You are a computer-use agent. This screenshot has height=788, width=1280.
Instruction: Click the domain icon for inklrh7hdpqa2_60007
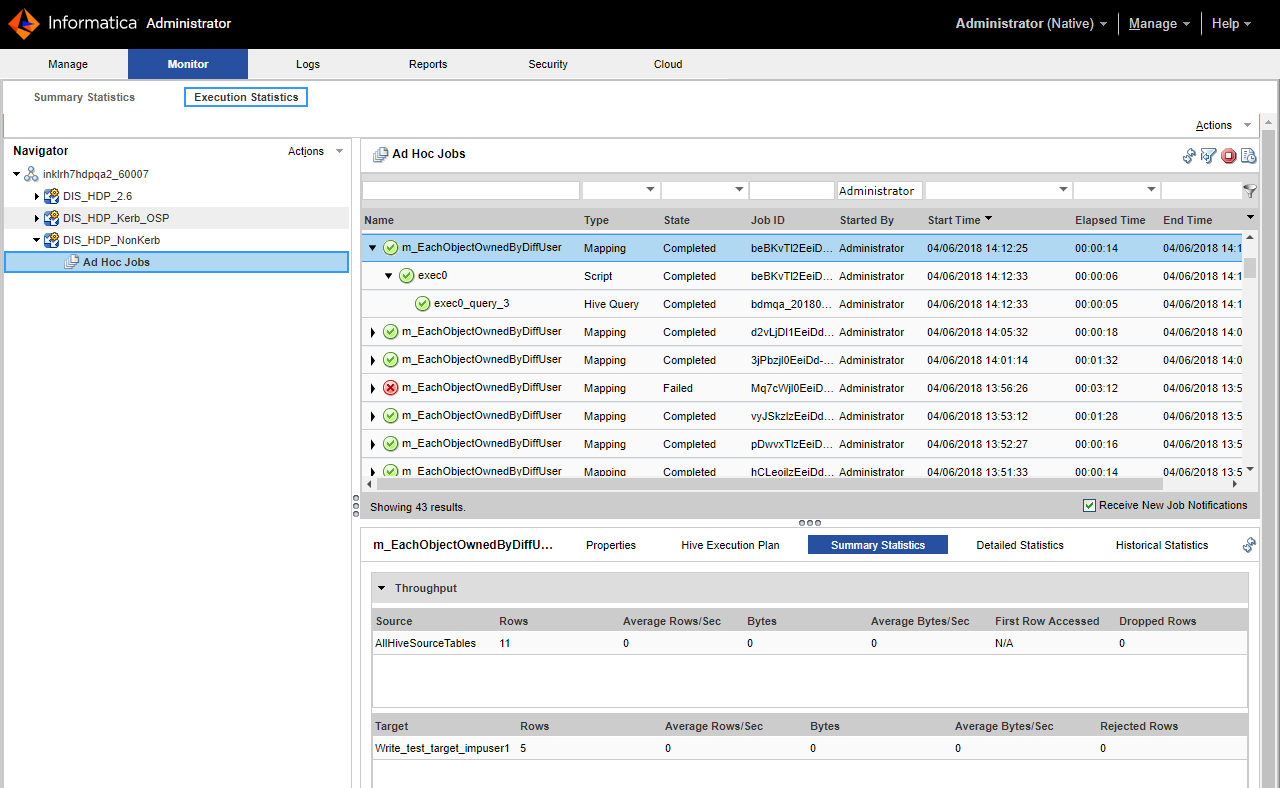pos(32,174)
